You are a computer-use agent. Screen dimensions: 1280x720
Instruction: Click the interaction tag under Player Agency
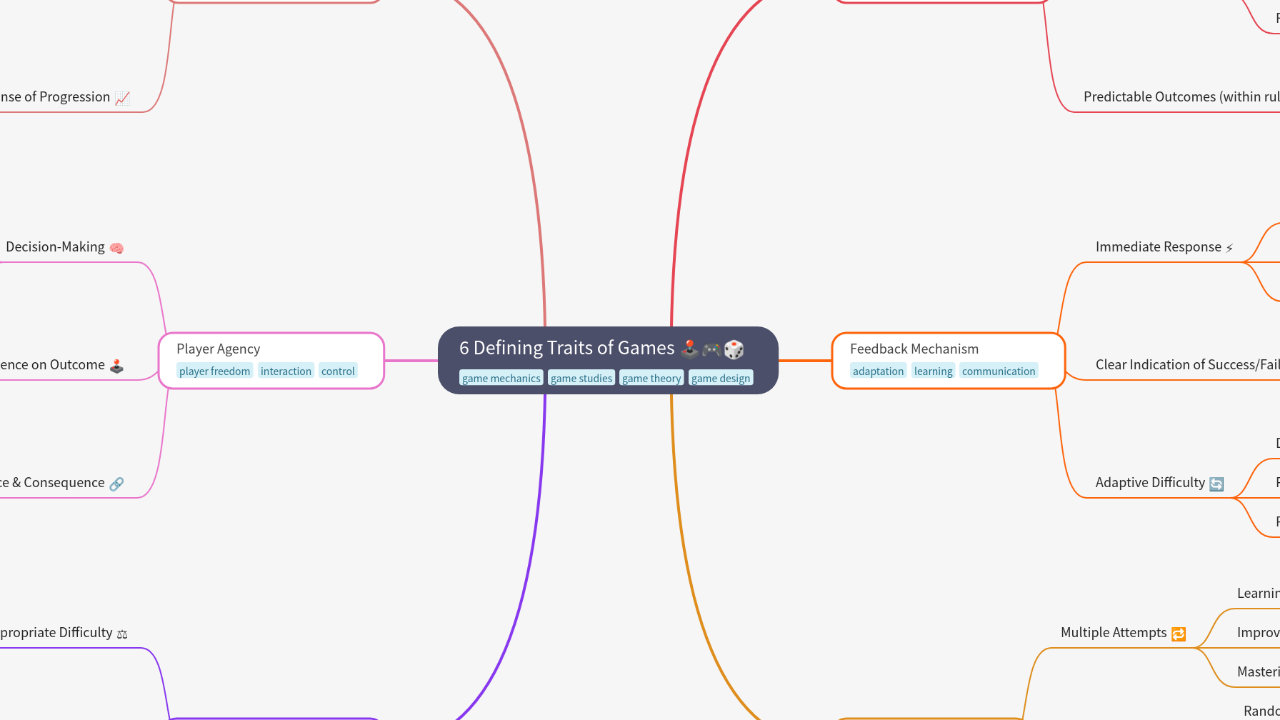pyautogui.click(x=286, y=371)
